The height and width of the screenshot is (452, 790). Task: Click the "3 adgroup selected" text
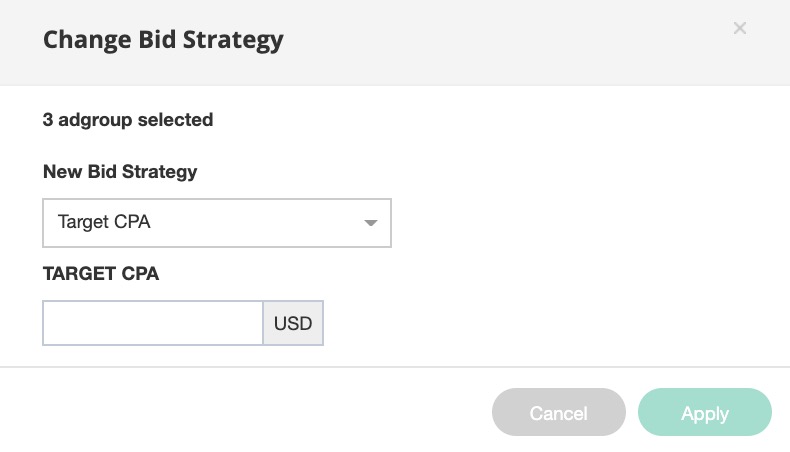pos(128,120)
